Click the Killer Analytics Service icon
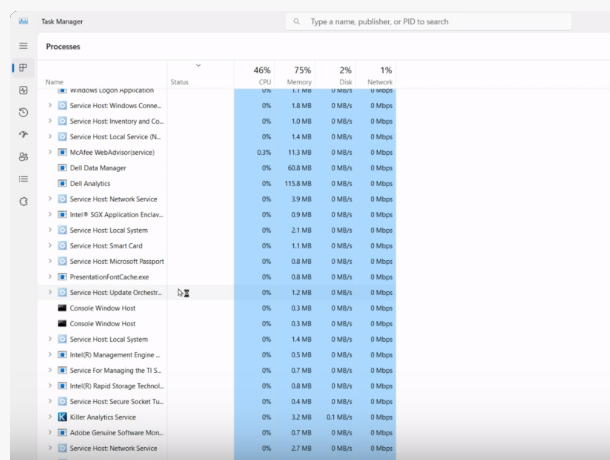This screenshot has height=460, width=610. tap(62, 417)
